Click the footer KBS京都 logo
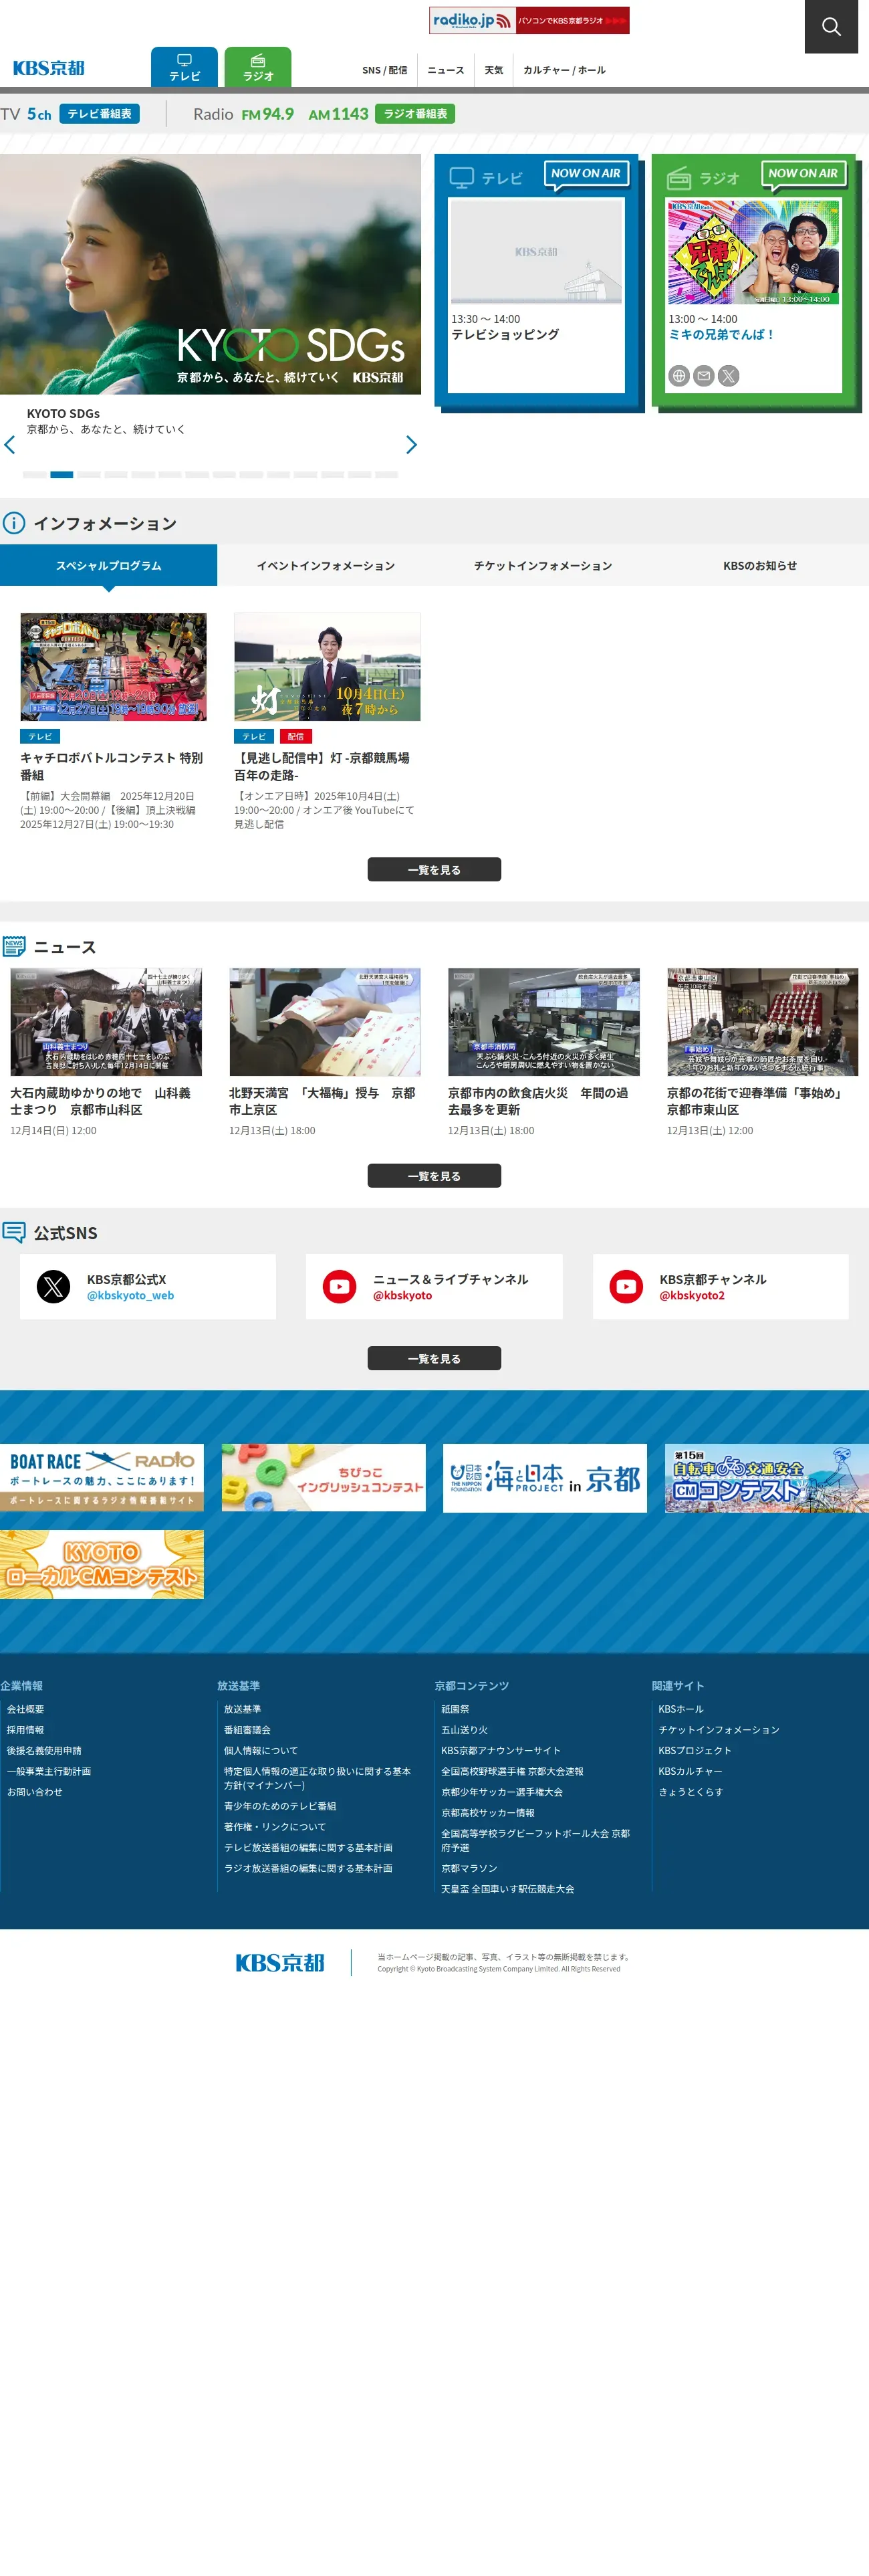Image resolution: width=869 pixels, height=2576 pixels. (280, 1962)
